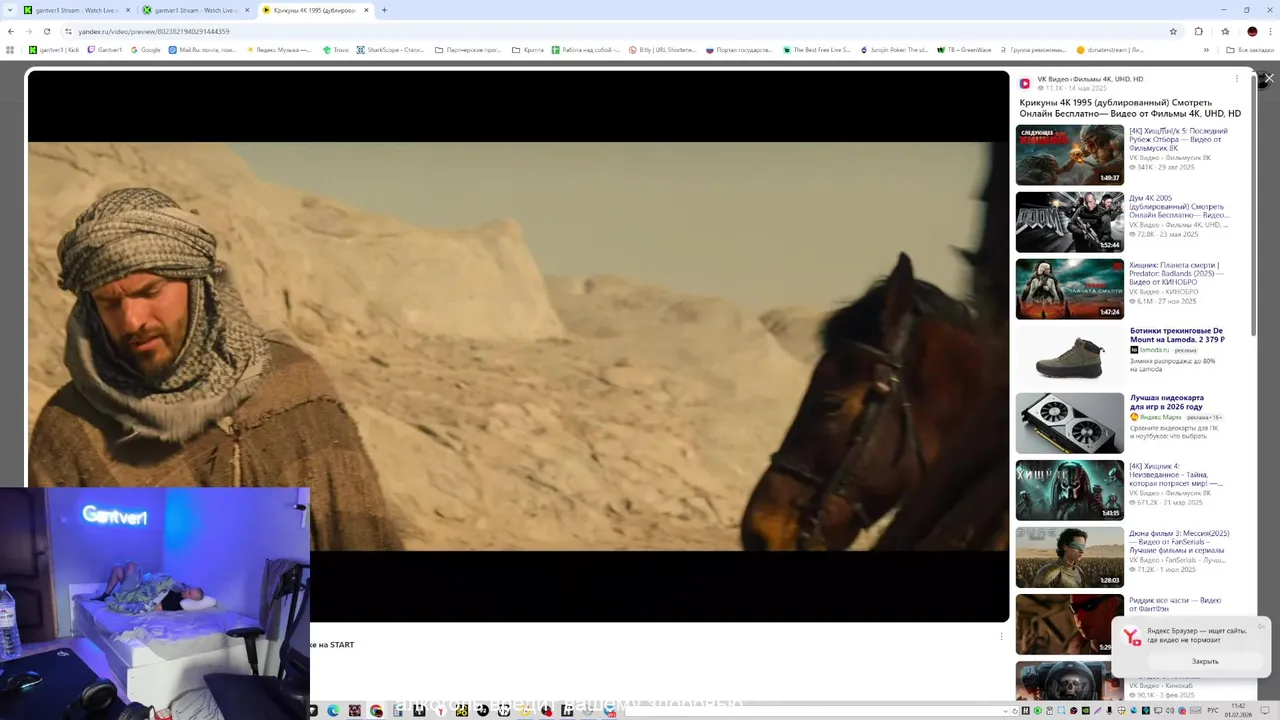The height and width of the screenshot is (720, 1280).
Task: Expand the Все закладки folder
Action: (1250, 49)
